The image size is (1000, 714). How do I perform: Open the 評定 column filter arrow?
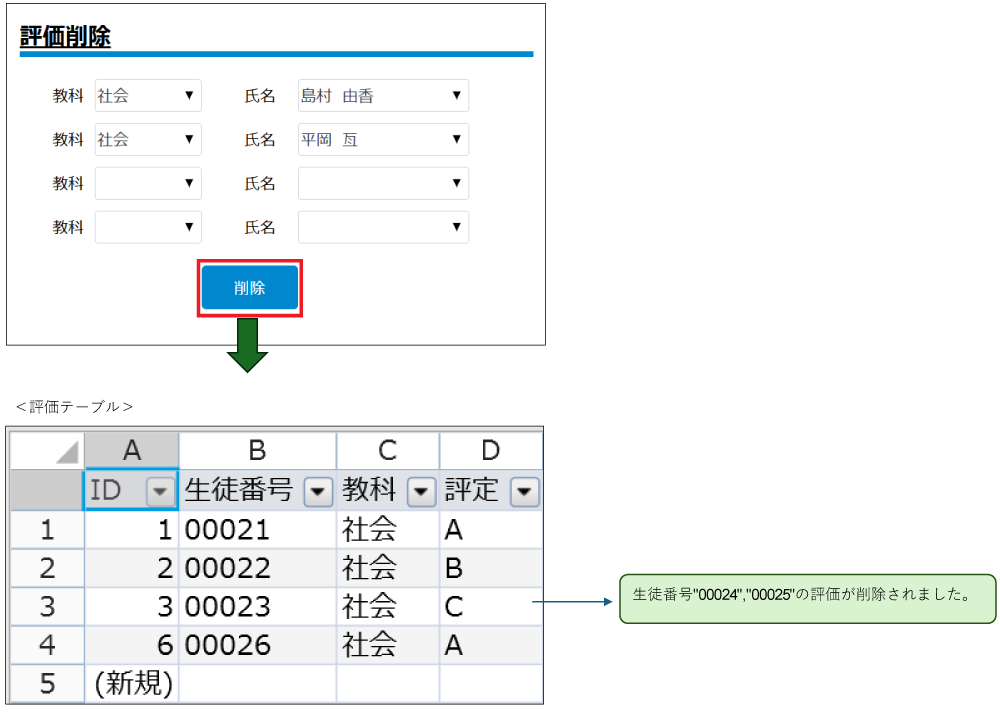tap(524, 492)
